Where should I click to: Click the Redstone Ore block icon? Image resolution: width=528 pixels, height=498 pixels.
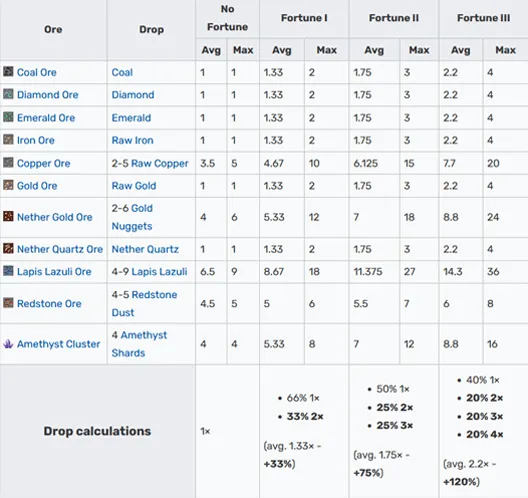(8, 303)
